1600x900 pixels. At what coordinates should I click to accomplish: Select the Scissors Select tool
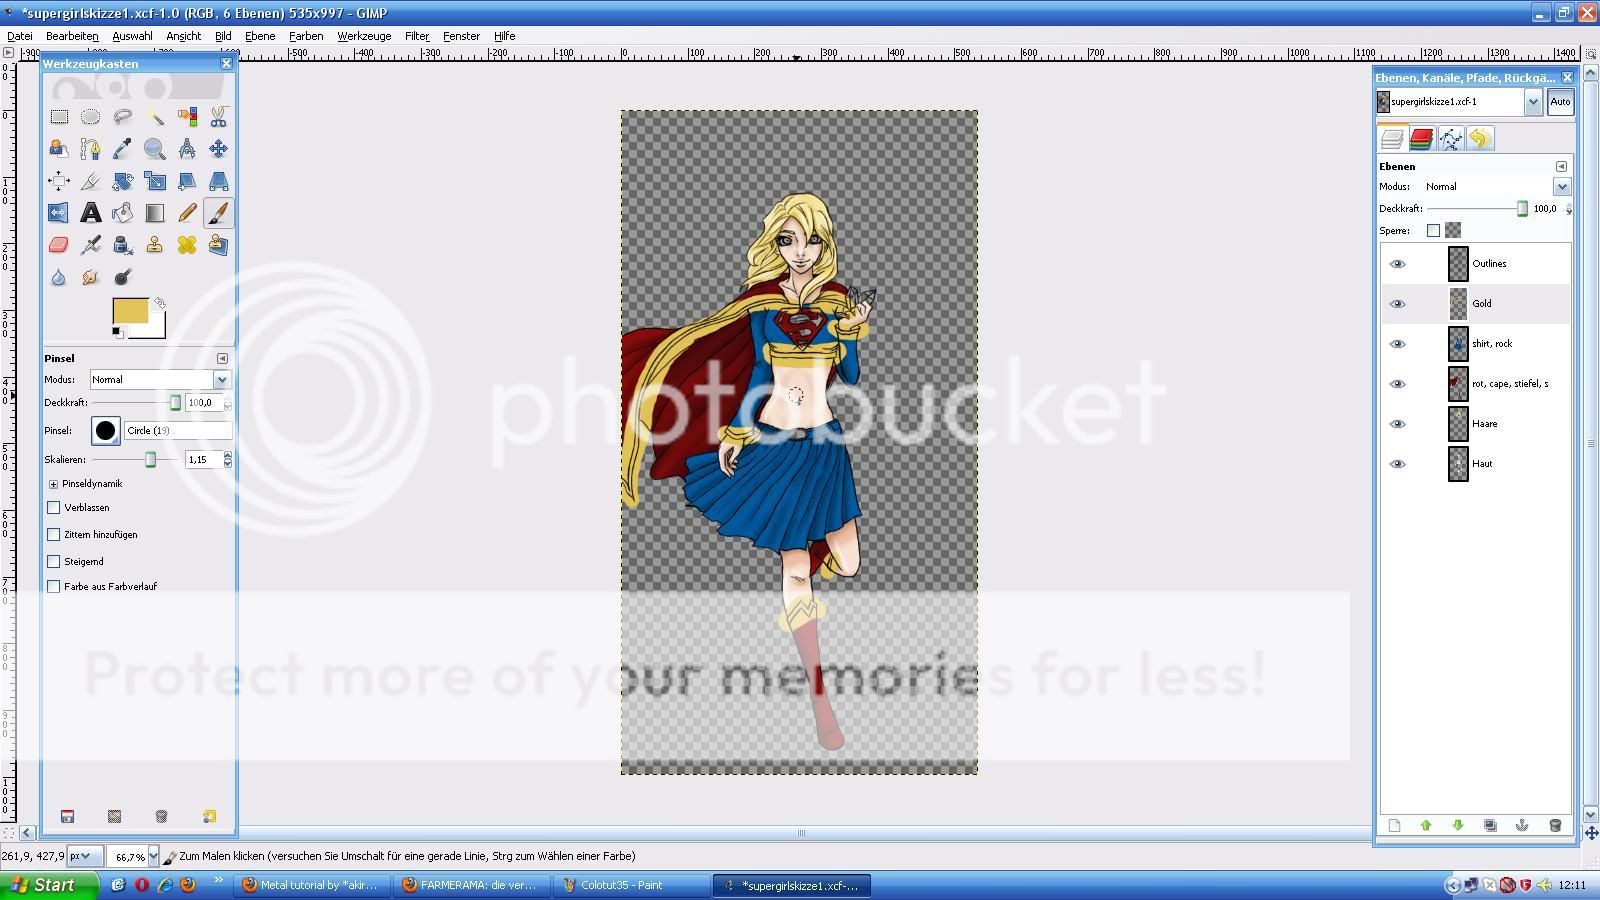pyautogui.click(x=218, y=117)
